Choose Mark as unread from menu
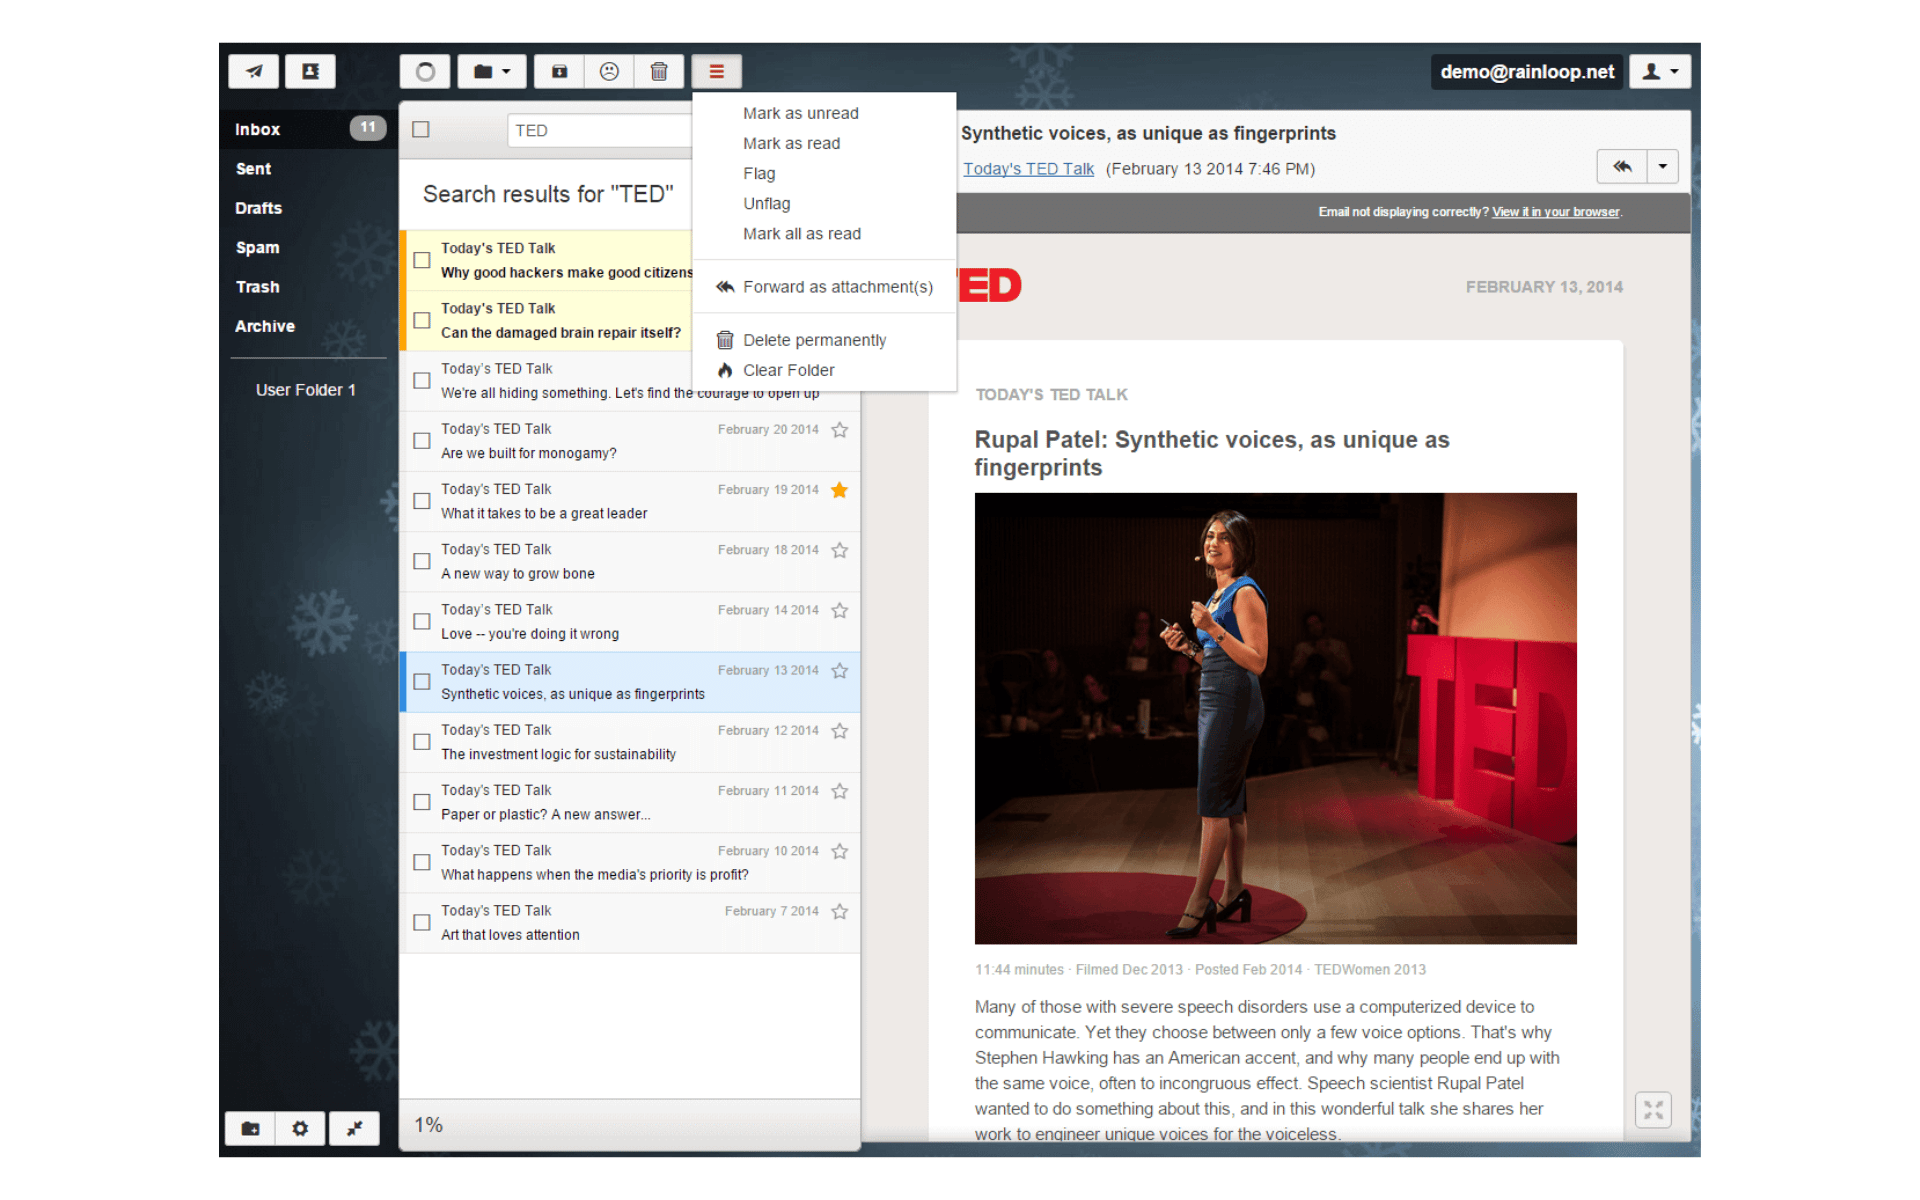This screenshot has height=1200, width=1920. (801, 113)
